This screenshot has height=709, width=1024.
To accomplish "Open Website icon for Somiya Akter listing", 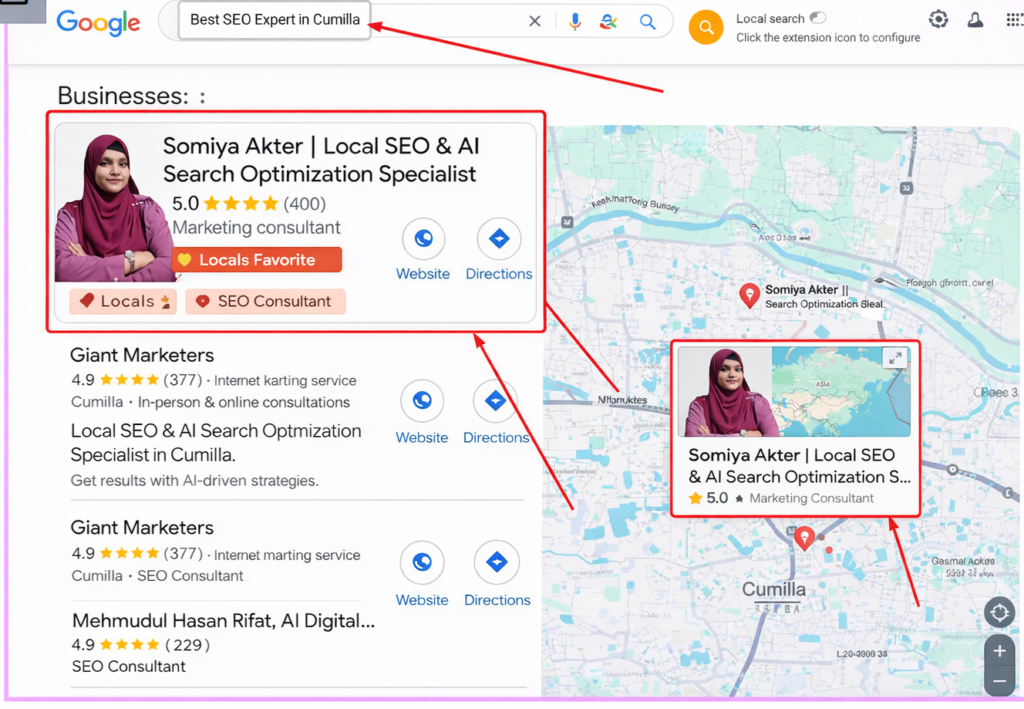I will [x=423, y=240].
